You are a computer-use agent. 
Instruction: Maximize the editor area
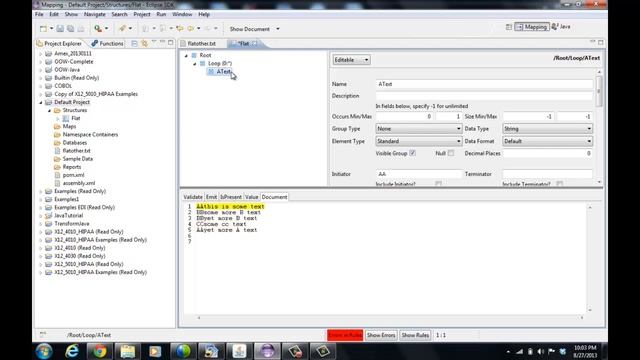coord(601,42)
